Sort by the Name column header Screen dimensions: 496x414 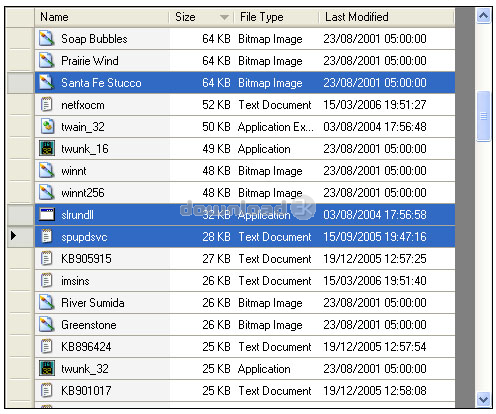102,17
